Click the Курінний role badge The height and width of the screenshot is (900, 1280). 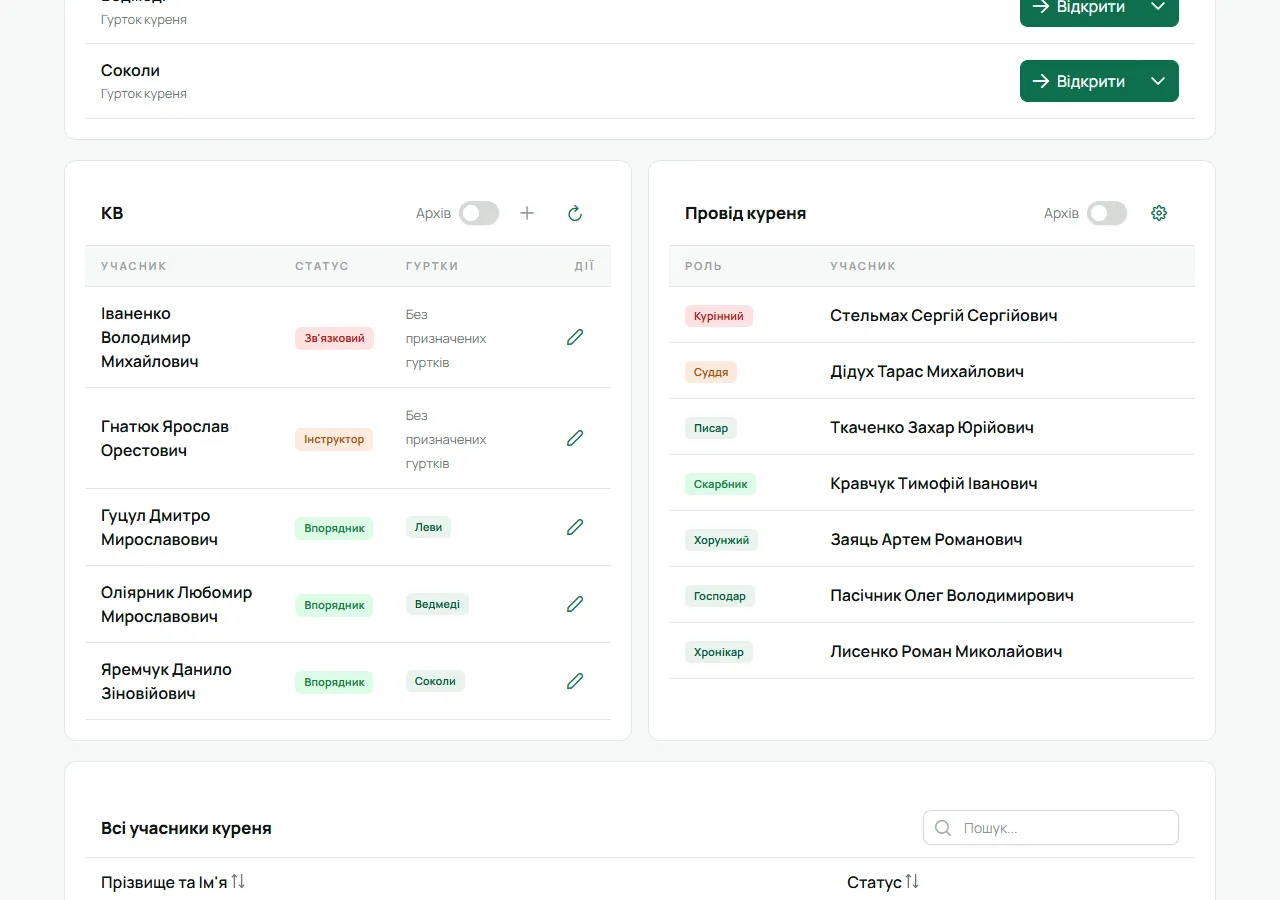point(719,316)
